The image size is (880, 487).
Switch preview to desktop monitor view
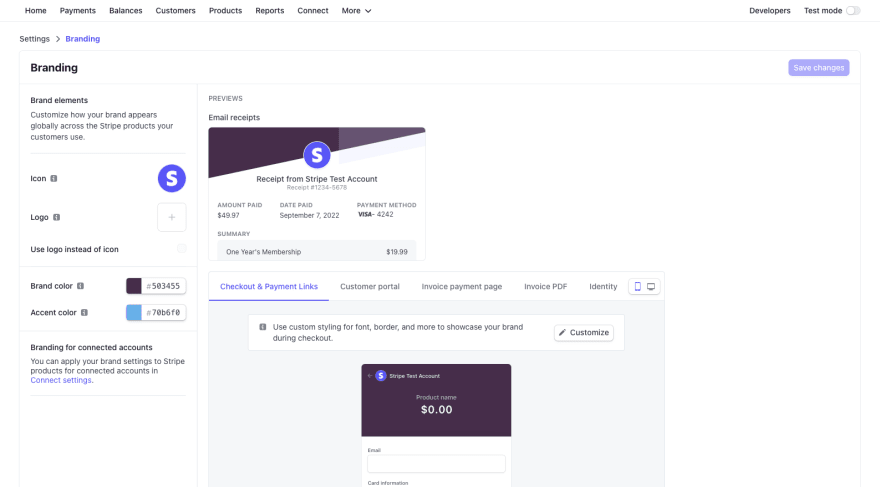tap(651, 286)
